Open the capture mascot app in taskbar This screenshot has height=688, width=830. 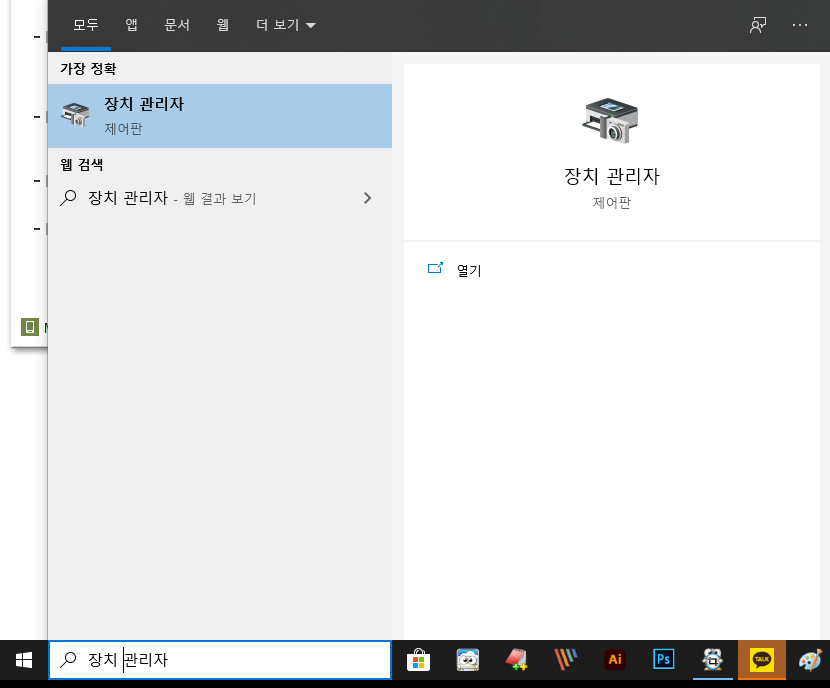pyautogui.click(x=712, y=660)
